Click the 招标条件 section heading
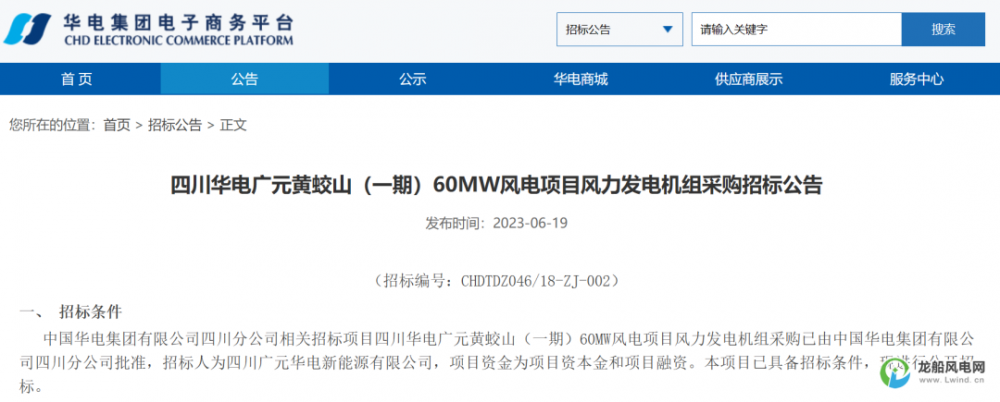1000x402 pixels. [x=90, y=312]
